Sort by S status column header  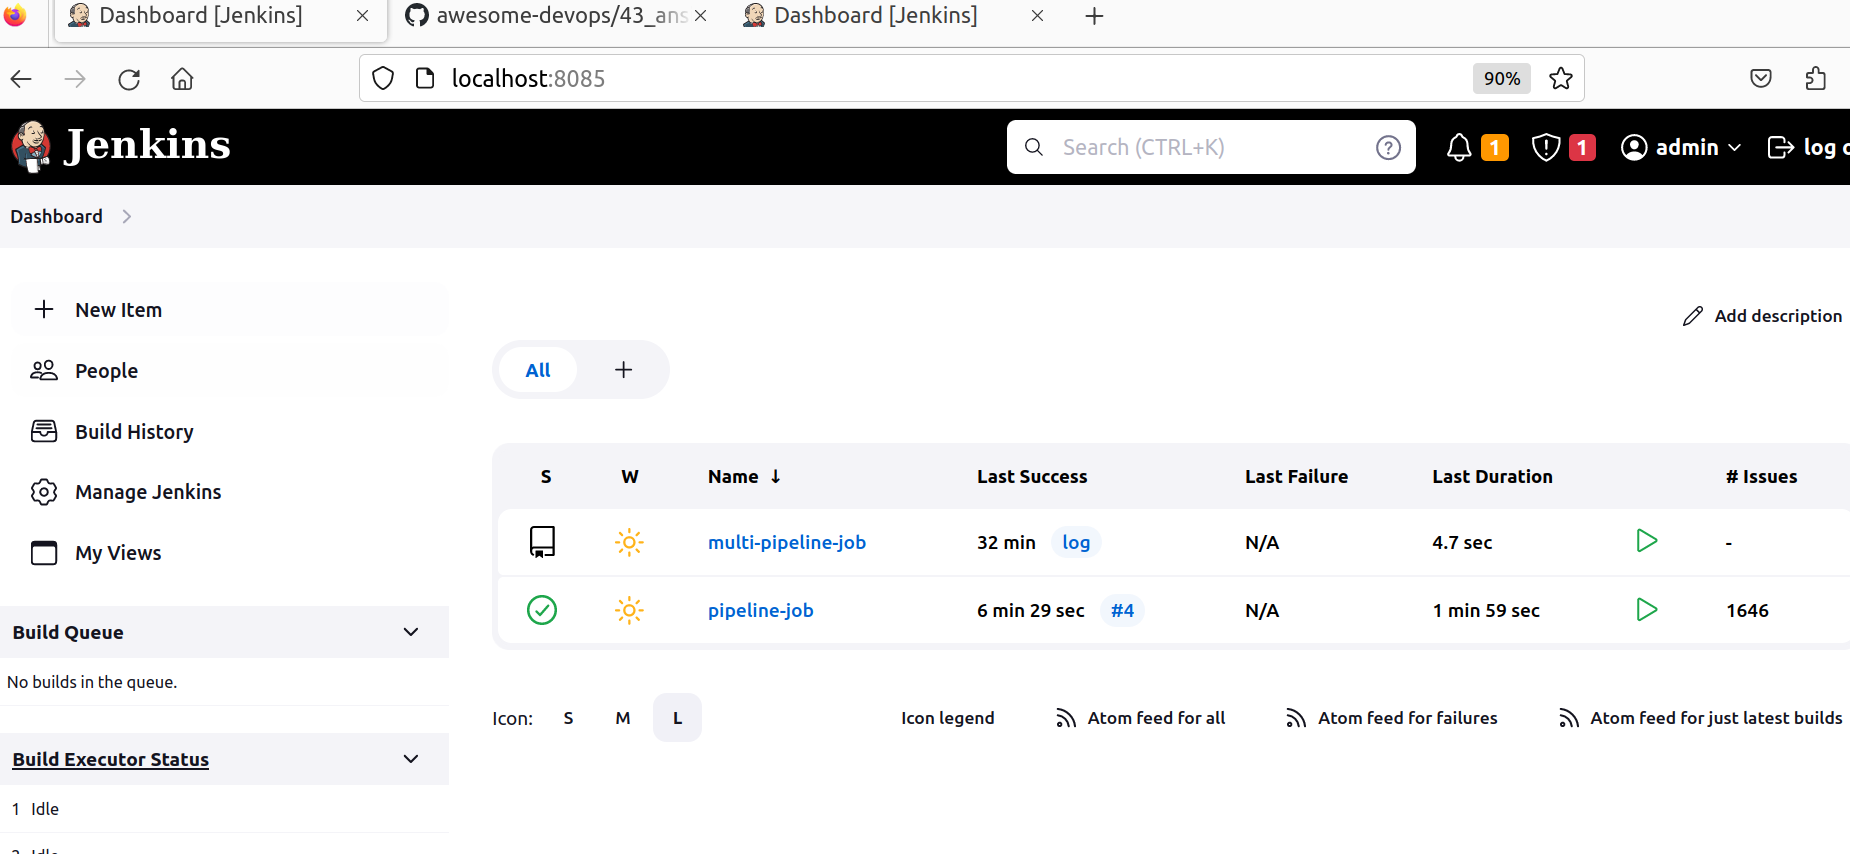546,477
